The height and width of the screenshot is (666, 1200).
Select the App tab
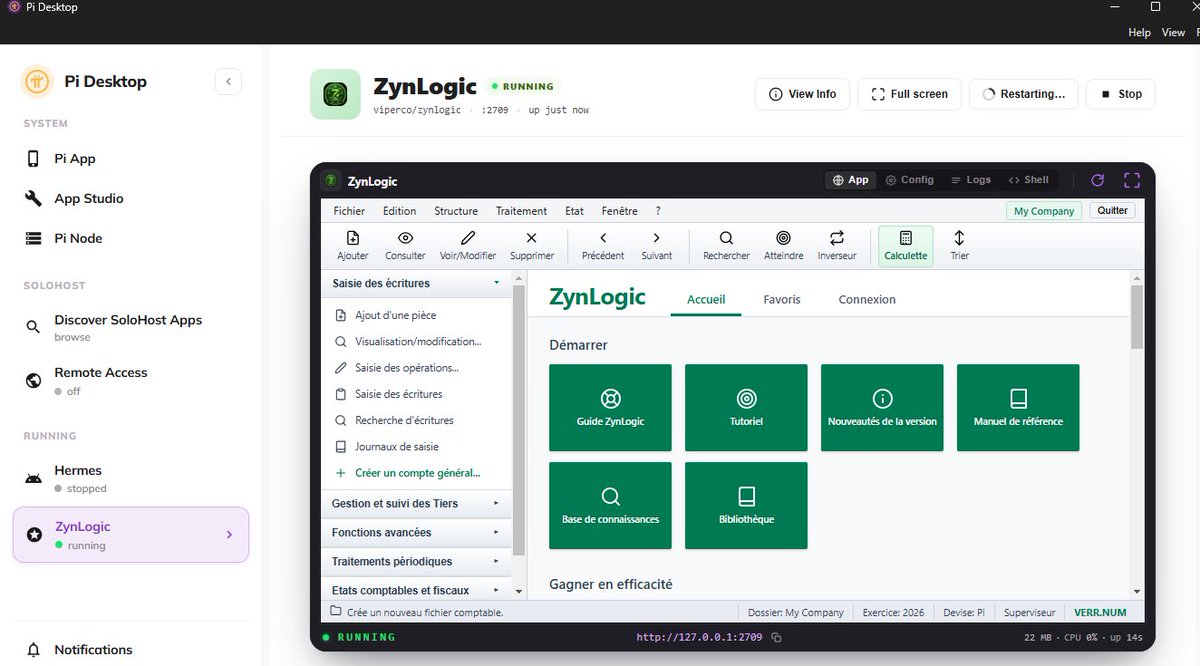(850, 180)
